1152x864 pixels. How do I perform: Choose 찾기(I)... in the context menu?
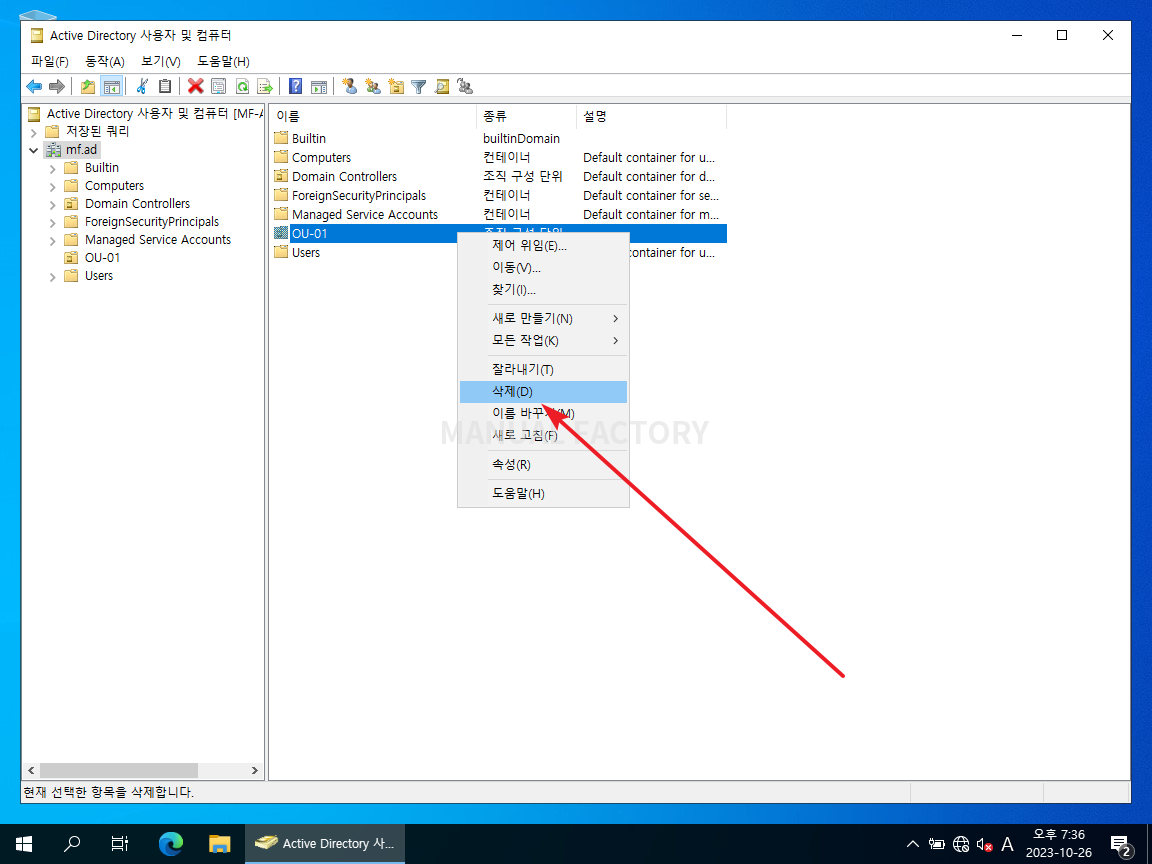point(543,289)
